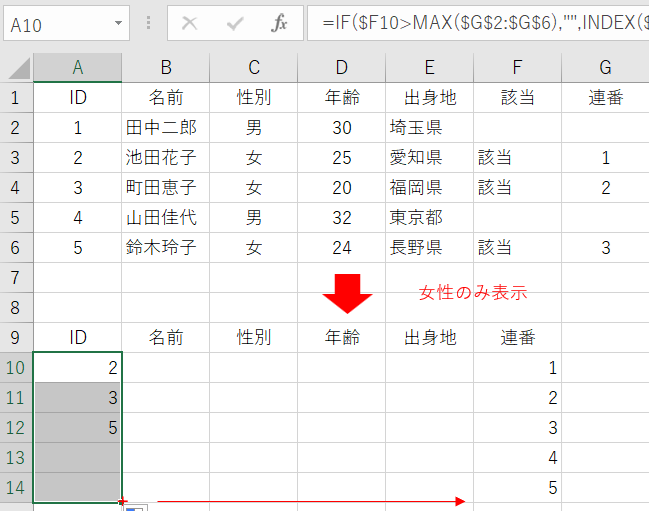Click the 連番 header cell in row 9
Screen dimensions: 649x511
point(517,337)
